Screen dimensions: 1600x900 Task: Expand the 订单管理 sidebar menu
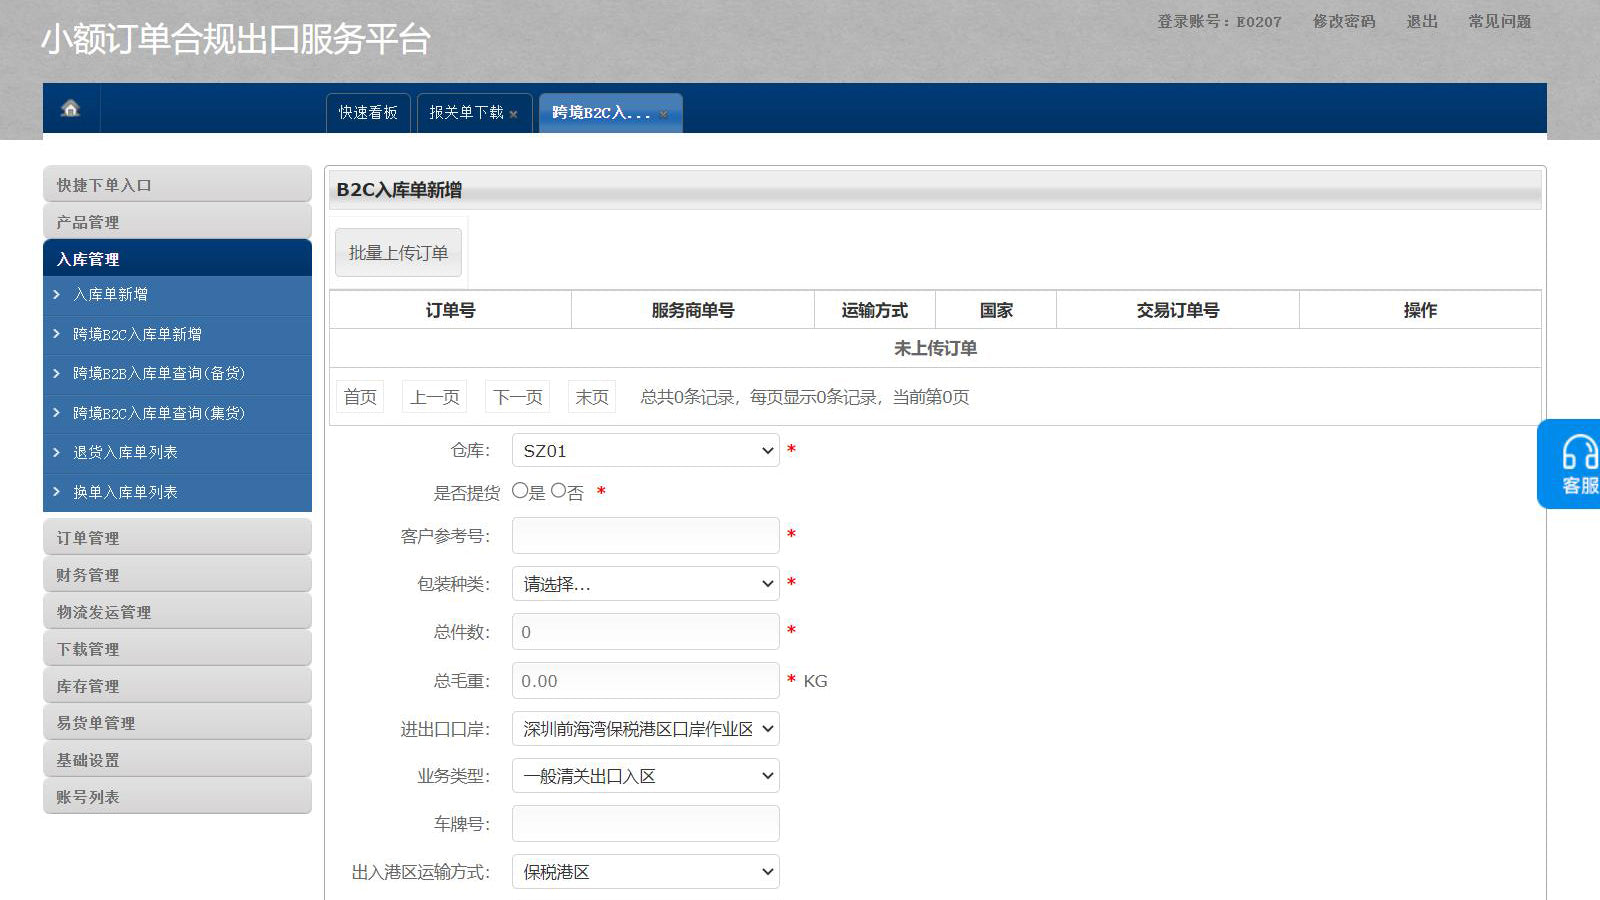(x=177, y=538)
